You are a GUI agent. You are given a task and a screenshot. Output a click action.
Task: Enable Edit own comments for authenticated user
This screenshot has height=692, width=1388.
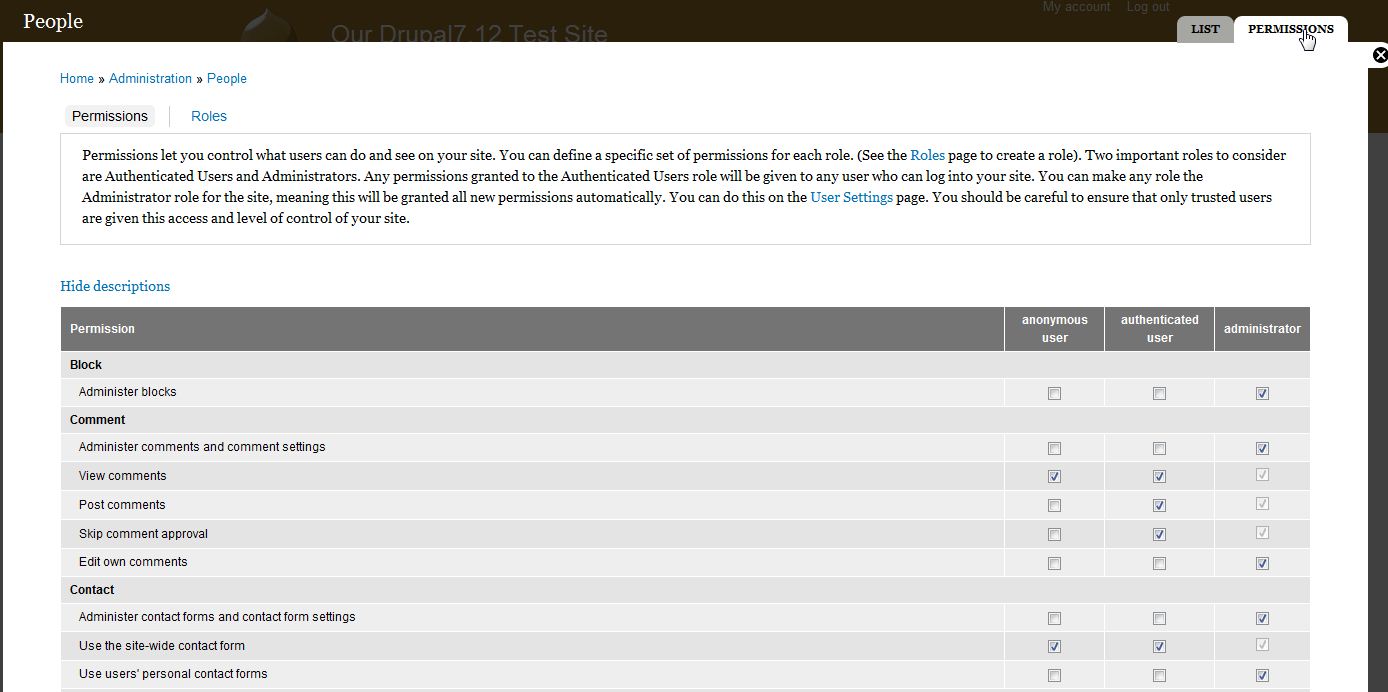[1159, 564]
